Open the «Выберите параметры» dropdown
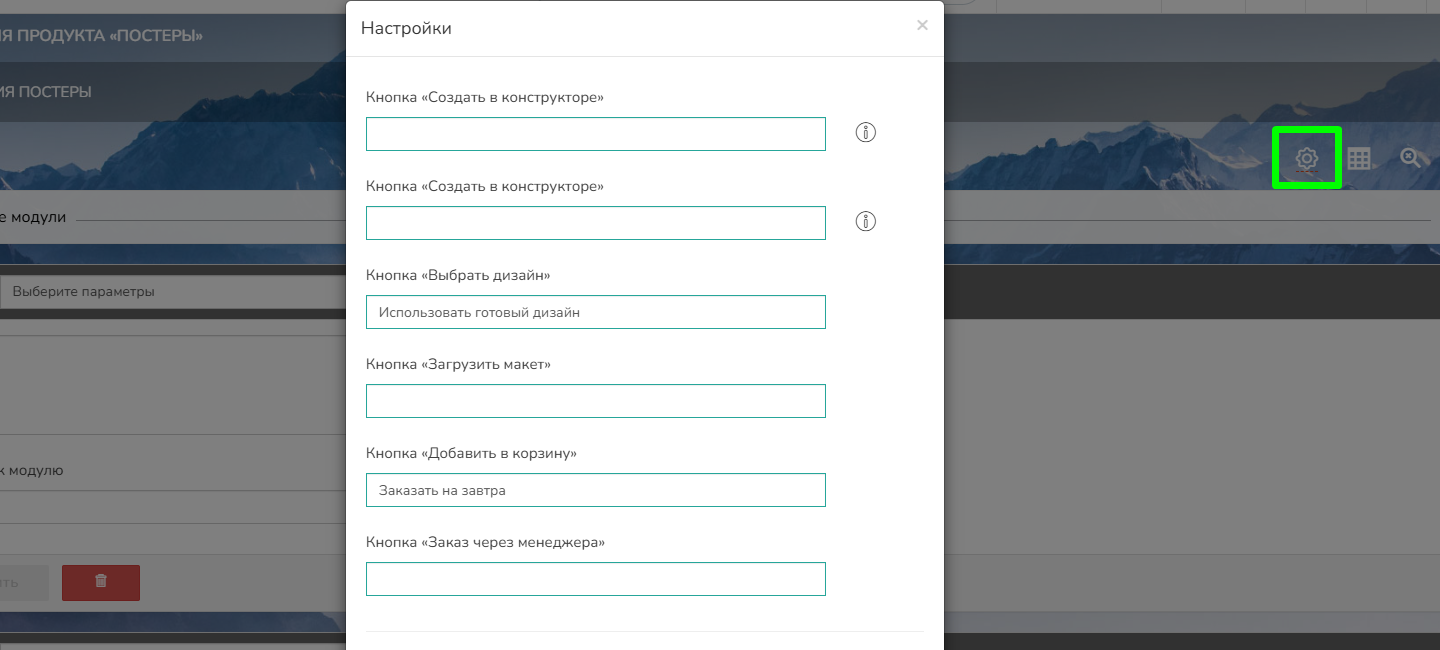The width and height of the screenshot is (1440, 650). [x=172, y=292]
